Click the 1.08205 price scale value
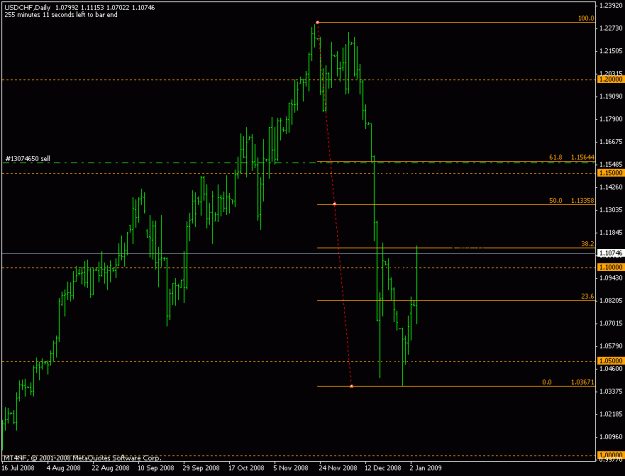 pos(611,301)
